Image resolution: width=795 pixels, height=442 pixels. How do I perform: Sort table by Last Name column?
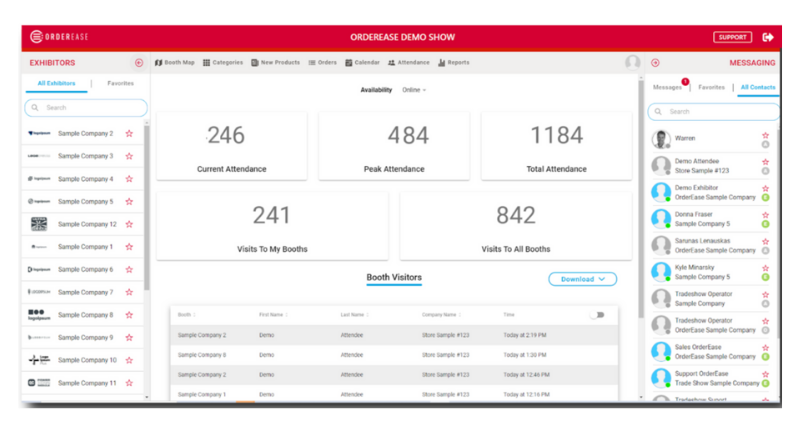point(354,315)
